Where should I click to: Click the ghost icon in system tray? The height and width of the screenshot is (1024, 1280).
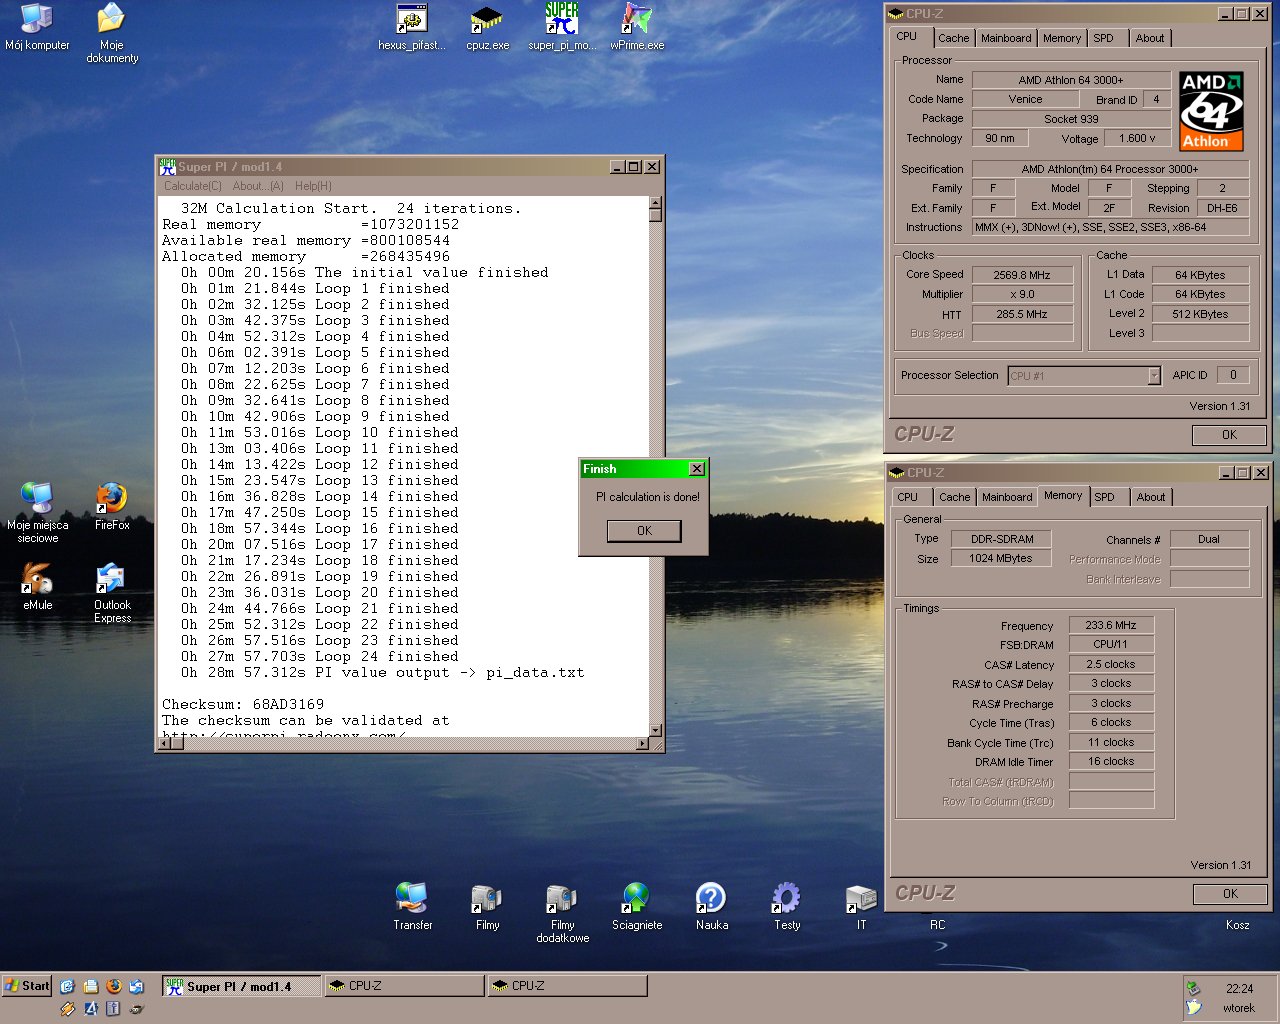click(x=1193, y=1008)
